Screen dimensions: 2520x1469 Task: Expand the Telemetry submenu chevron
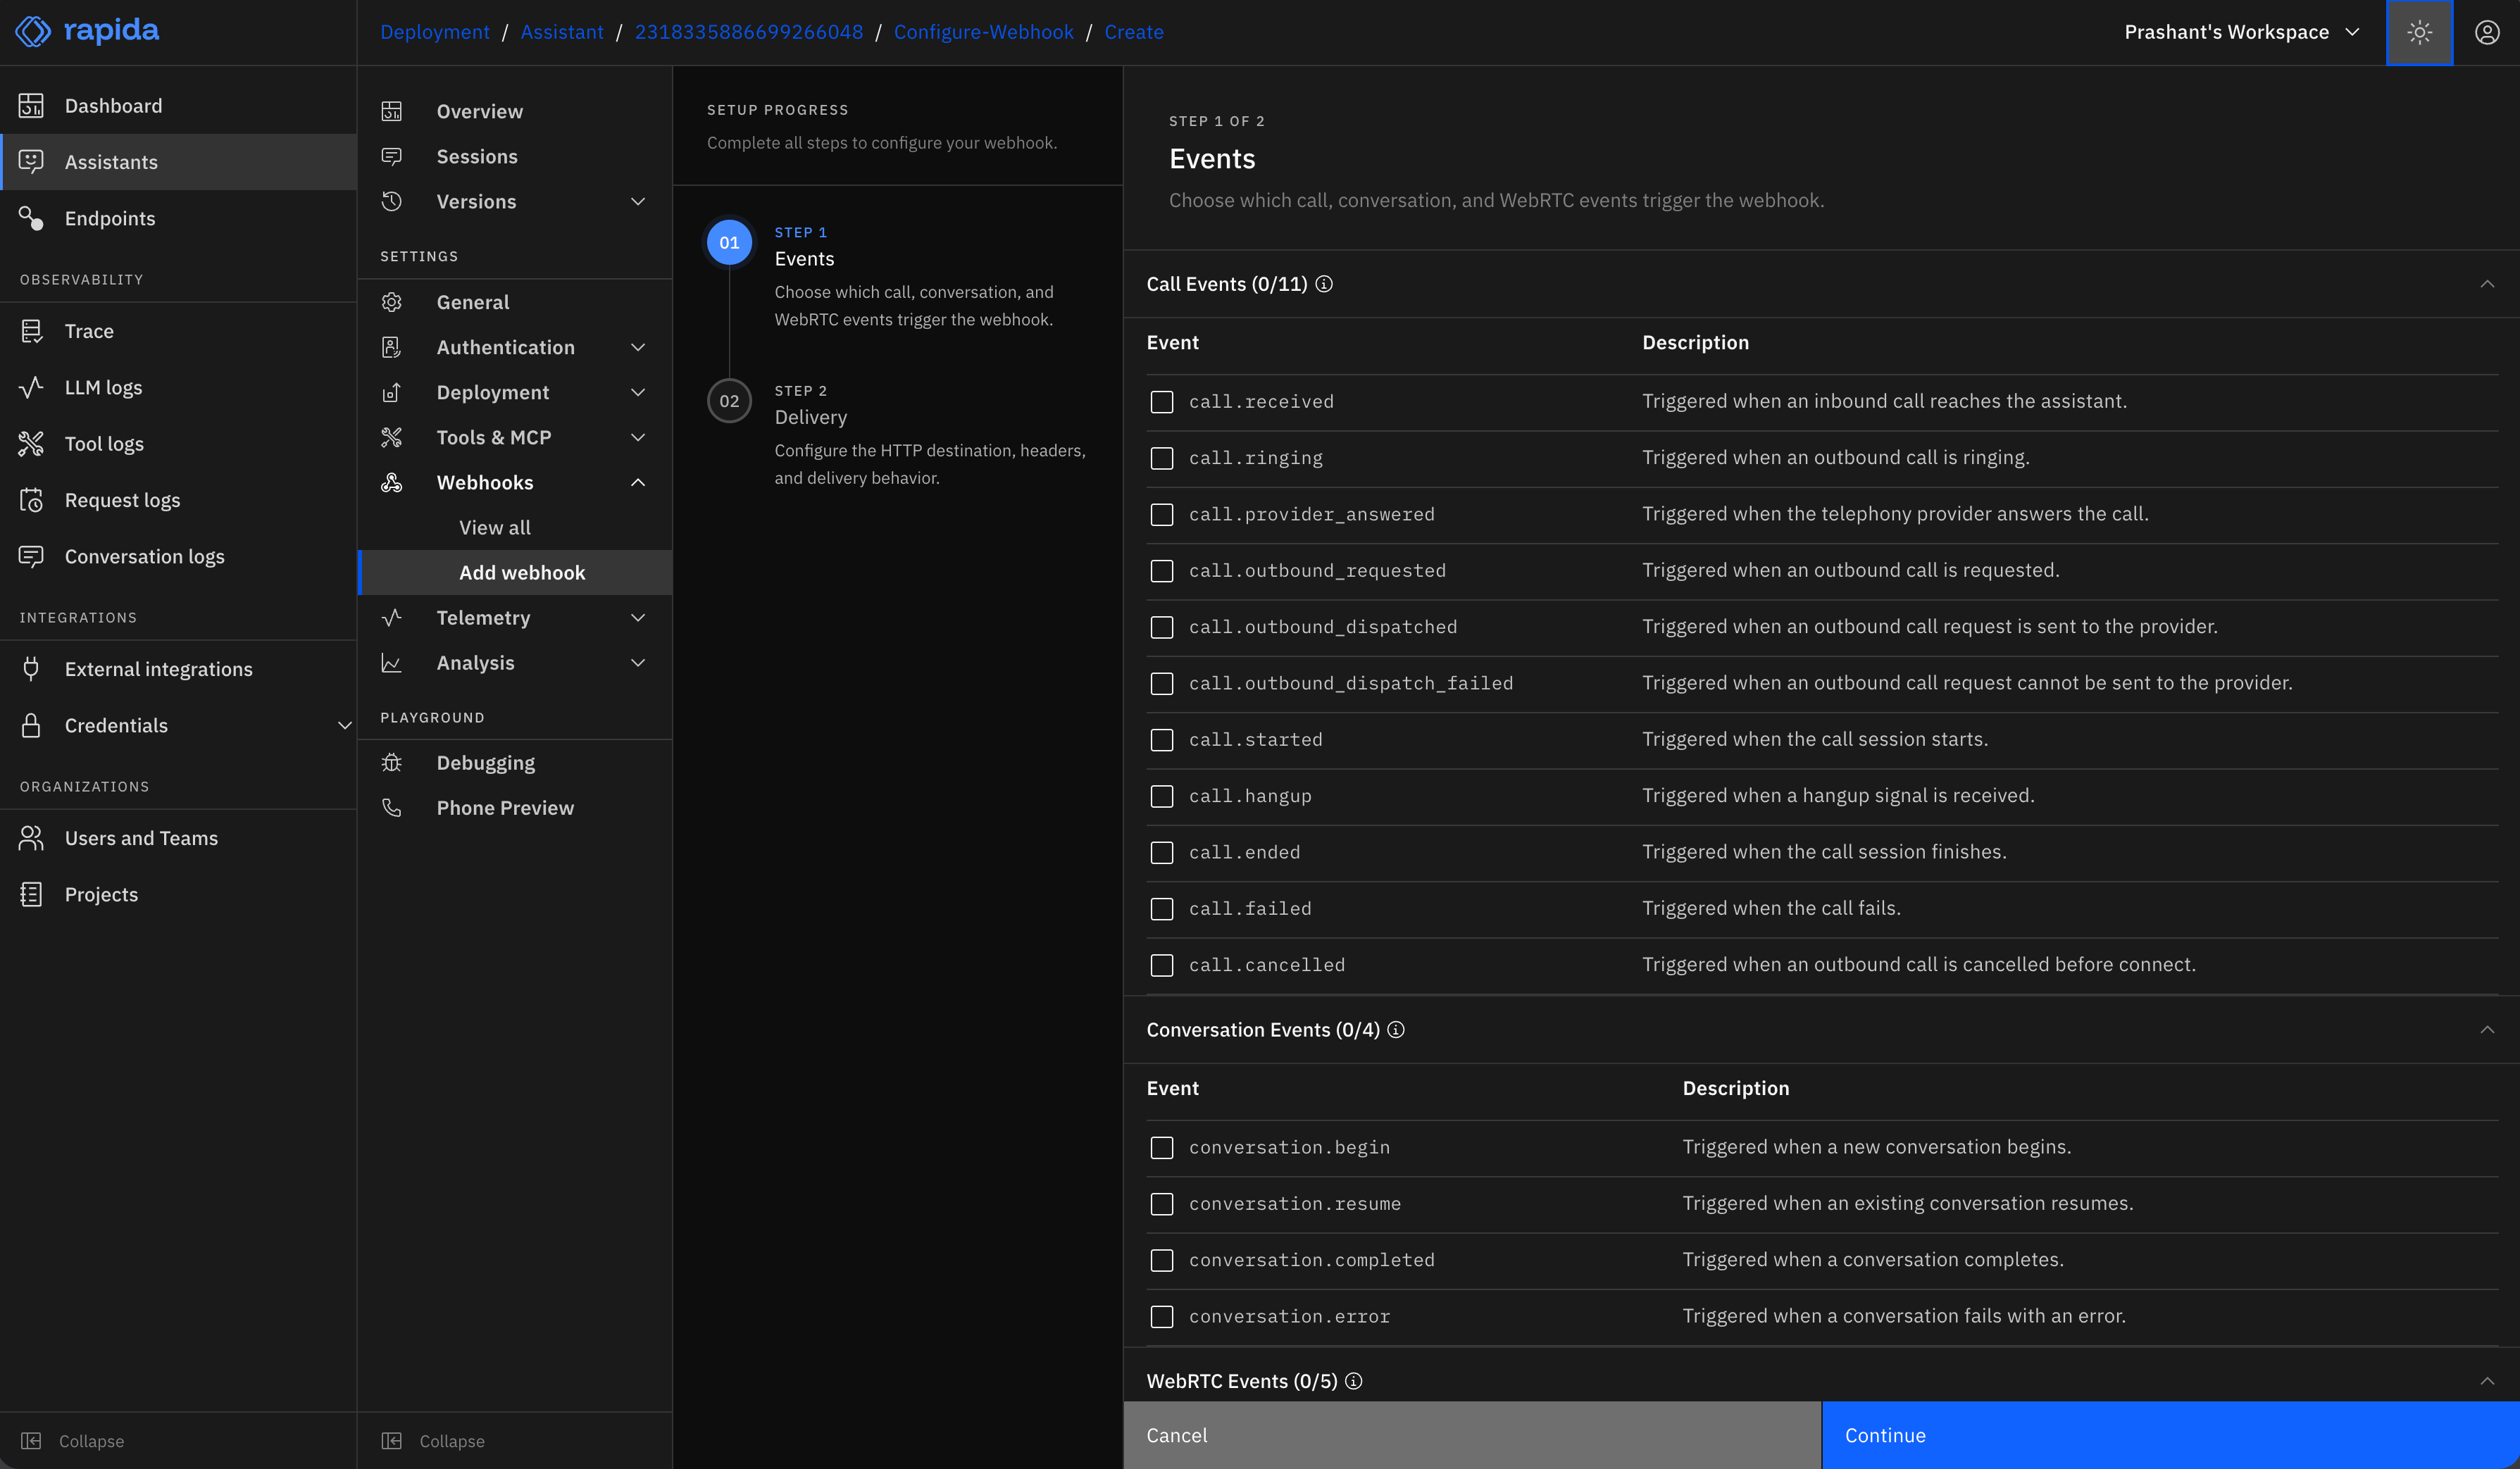[x=638, y=617]
